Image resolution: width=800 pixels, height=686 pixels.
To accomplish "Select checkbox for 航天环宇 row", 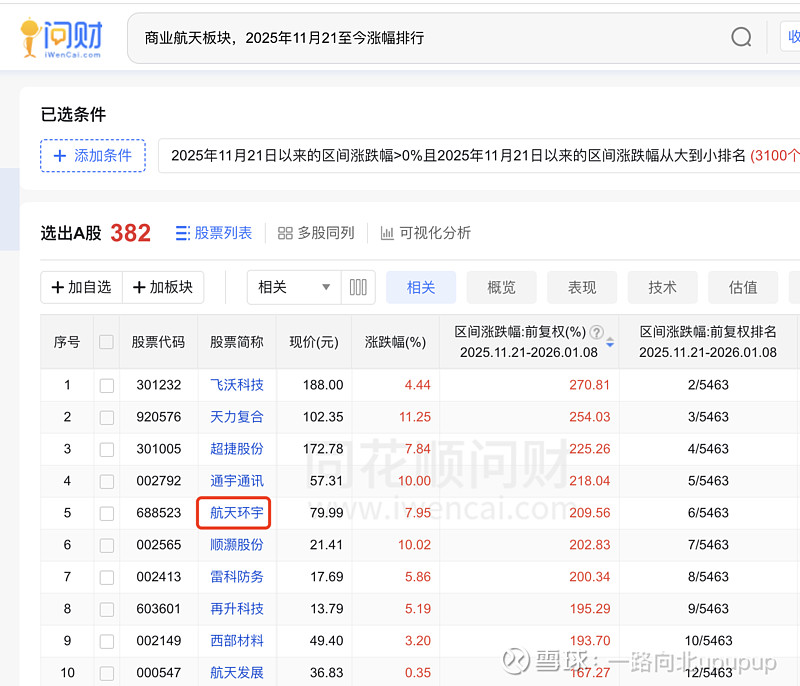I will point(107,513).
